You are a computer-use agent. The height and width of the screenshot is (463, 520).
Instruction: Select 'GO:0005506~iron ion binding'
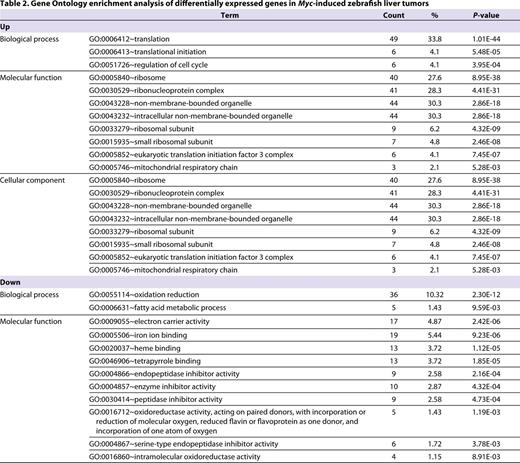coord(138,335)
